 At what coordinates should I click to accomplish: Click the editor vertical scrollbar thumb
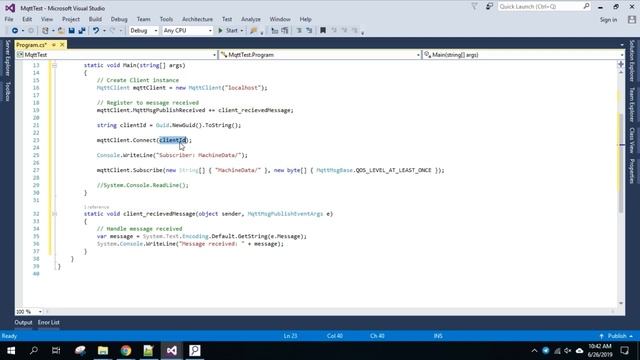pos(621,163)
